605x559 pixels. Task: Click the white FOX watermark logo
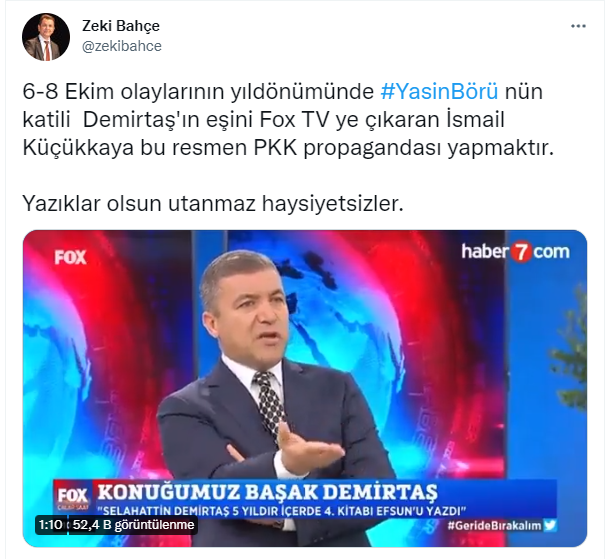point(70,257)
